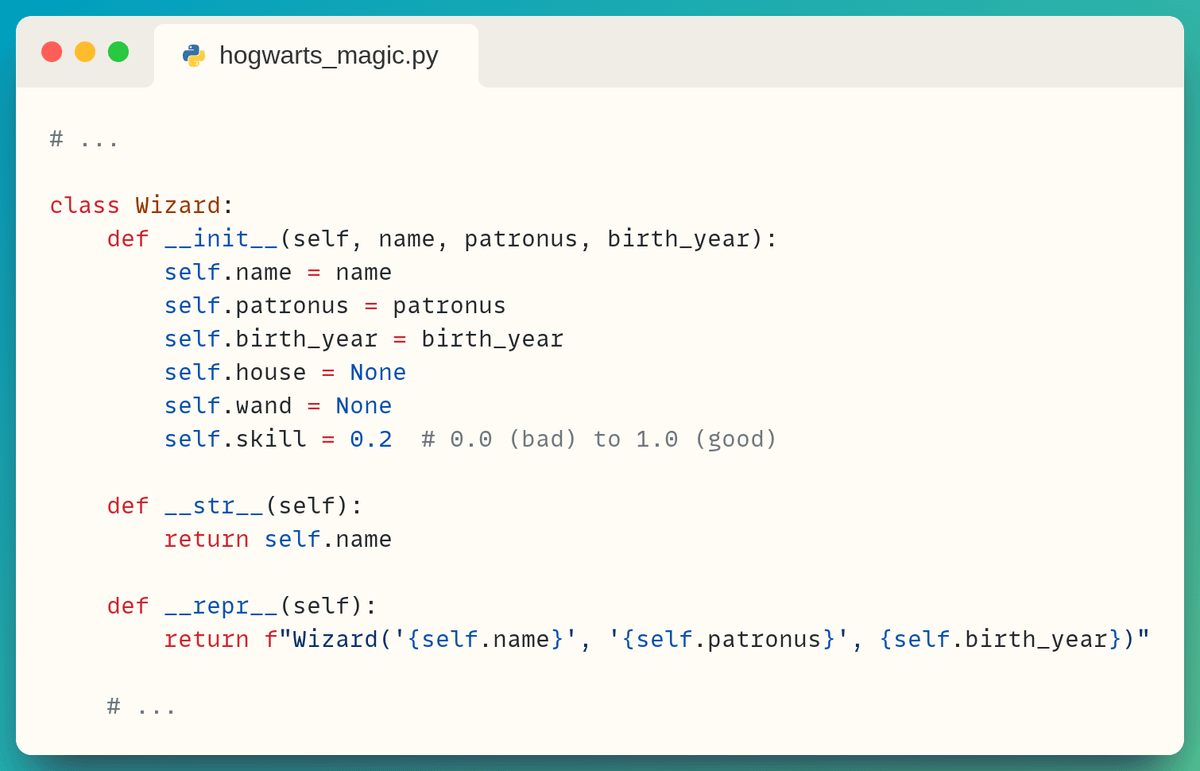Click the indented "# ..." comment at the bottom
Screen dimensions: 1200x771
pos(142,706)
